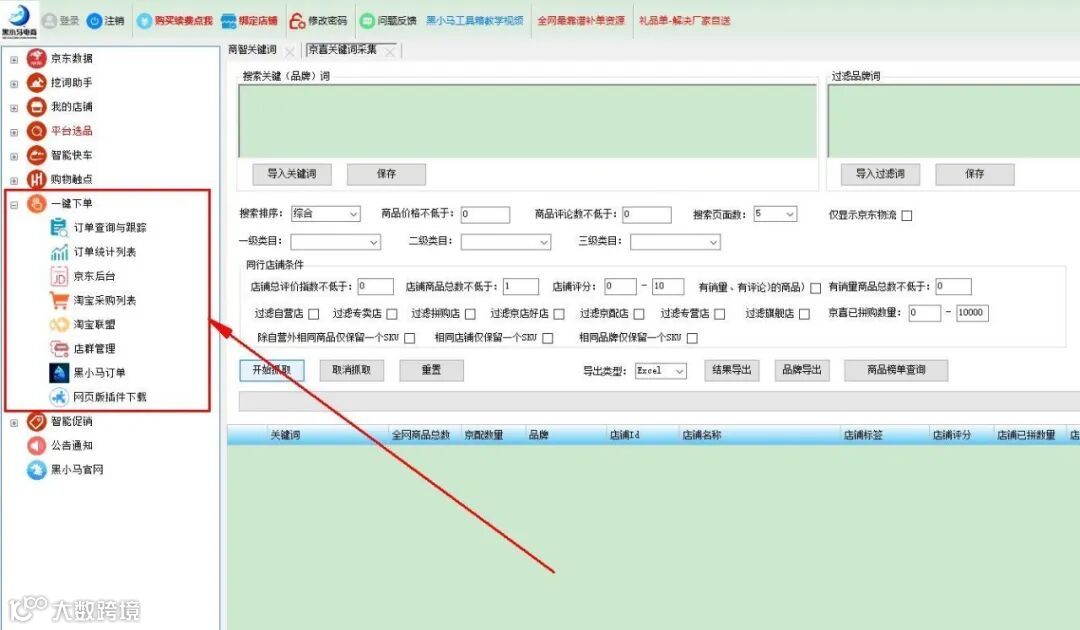The image size is (1080, 630).
Task: Select the 我的店铺 shop icon
Action: (x=37, y=107)
